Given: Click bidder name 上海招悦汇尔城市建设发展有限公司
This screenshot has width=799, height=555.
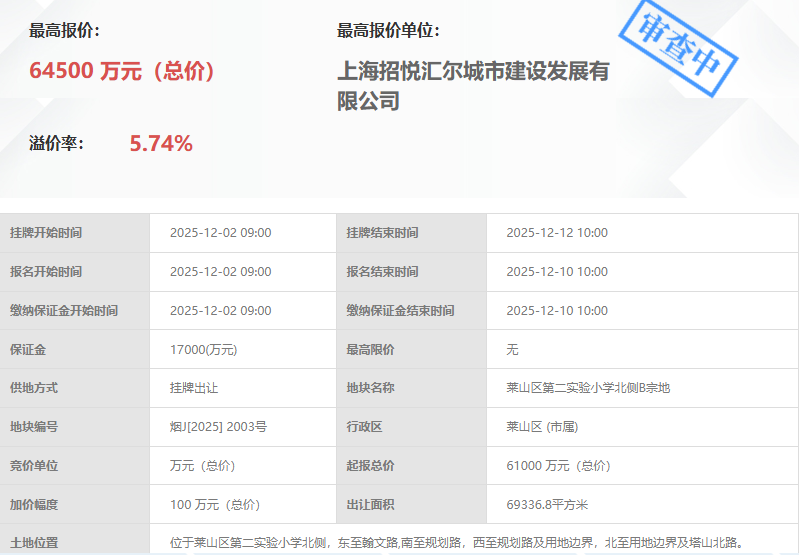Looking at the screenshot, I should coord(473,86).
